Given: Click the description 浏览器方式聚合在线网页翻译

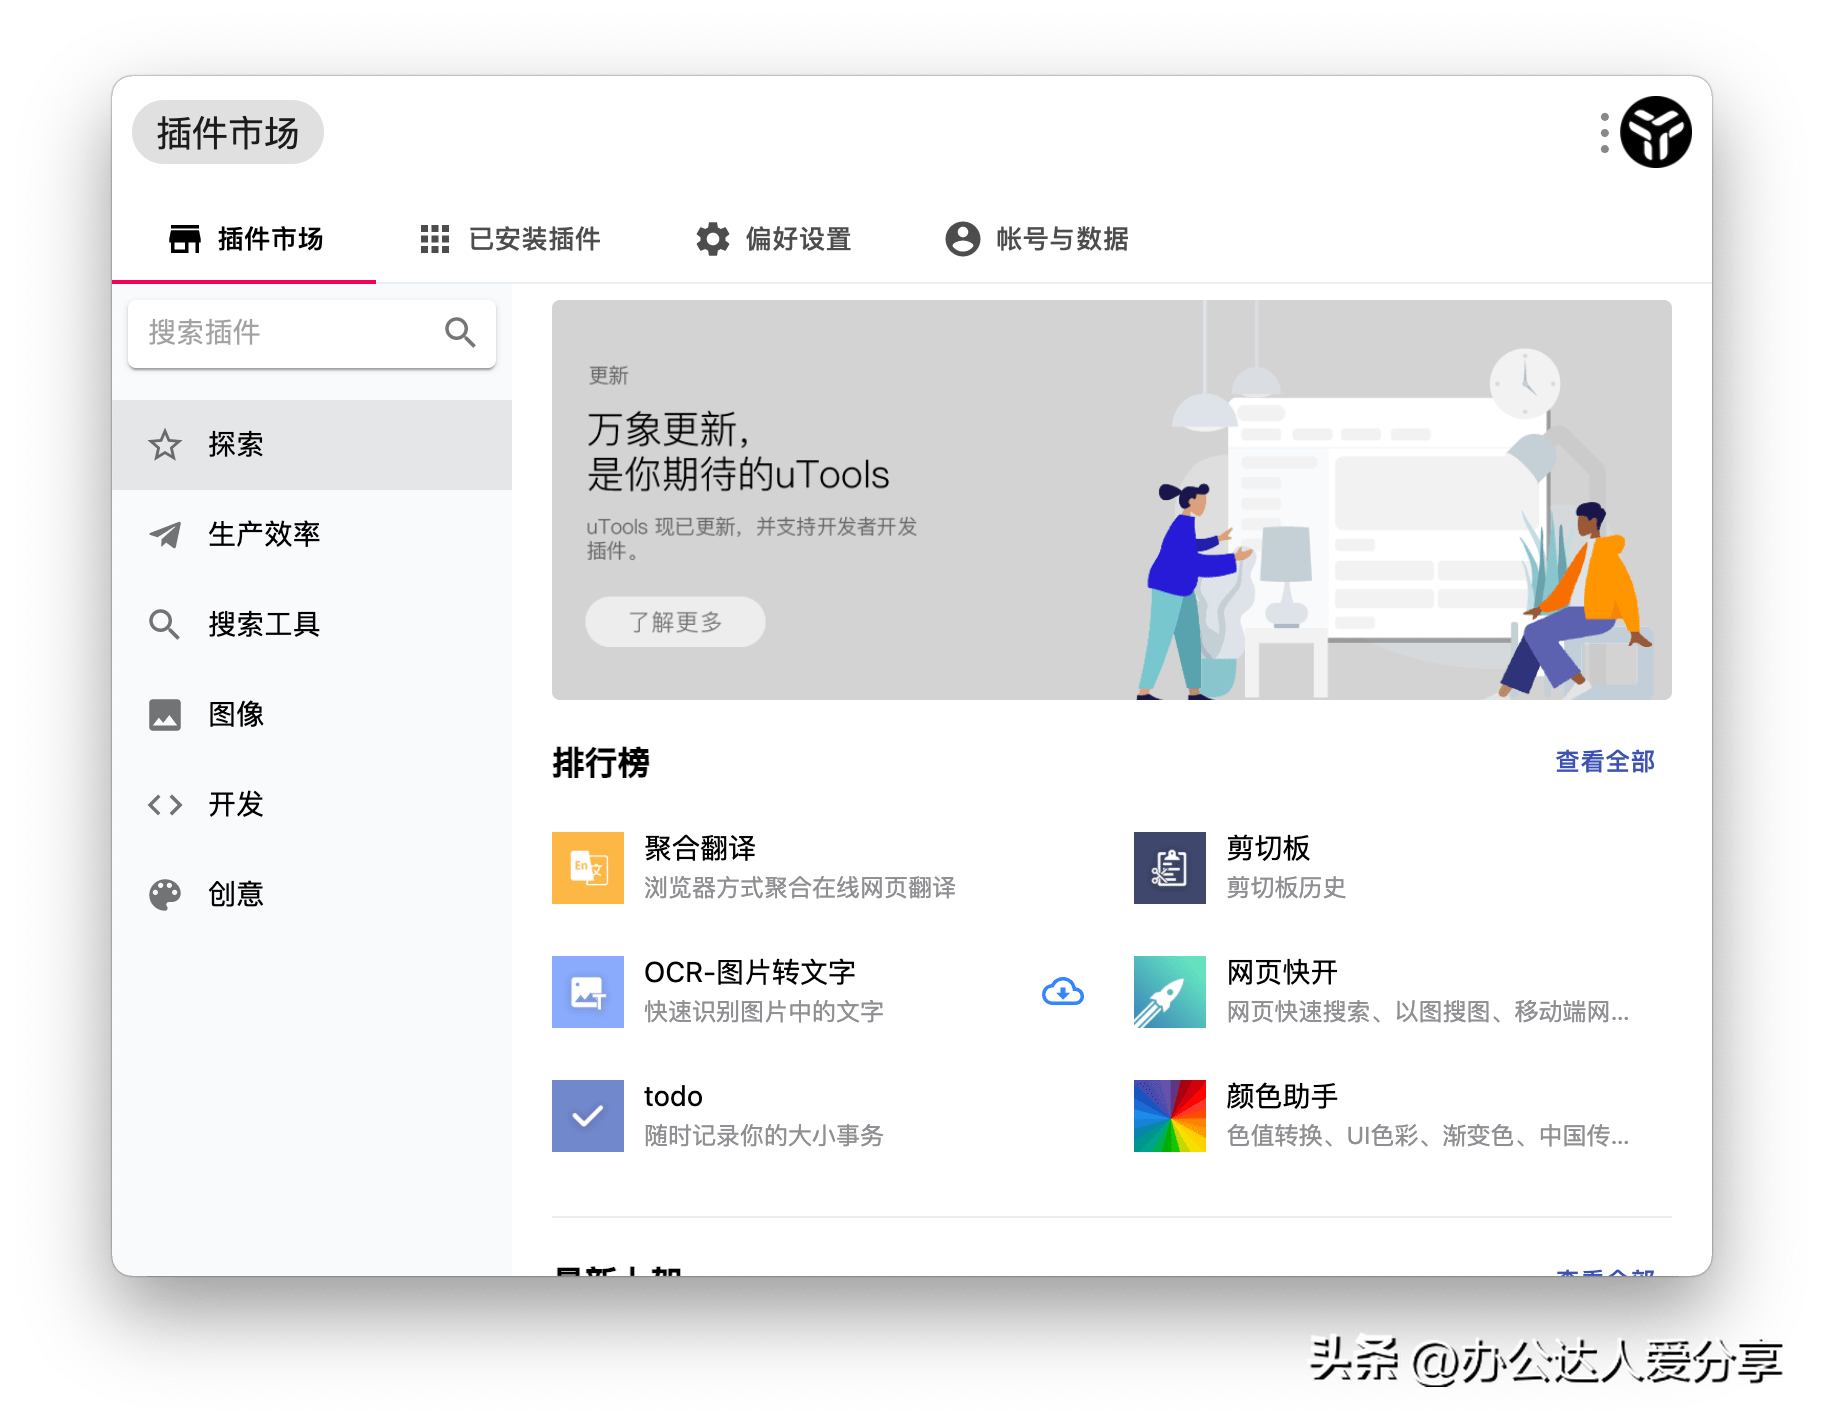Looking at the screenshot, I should click(800, 888).
